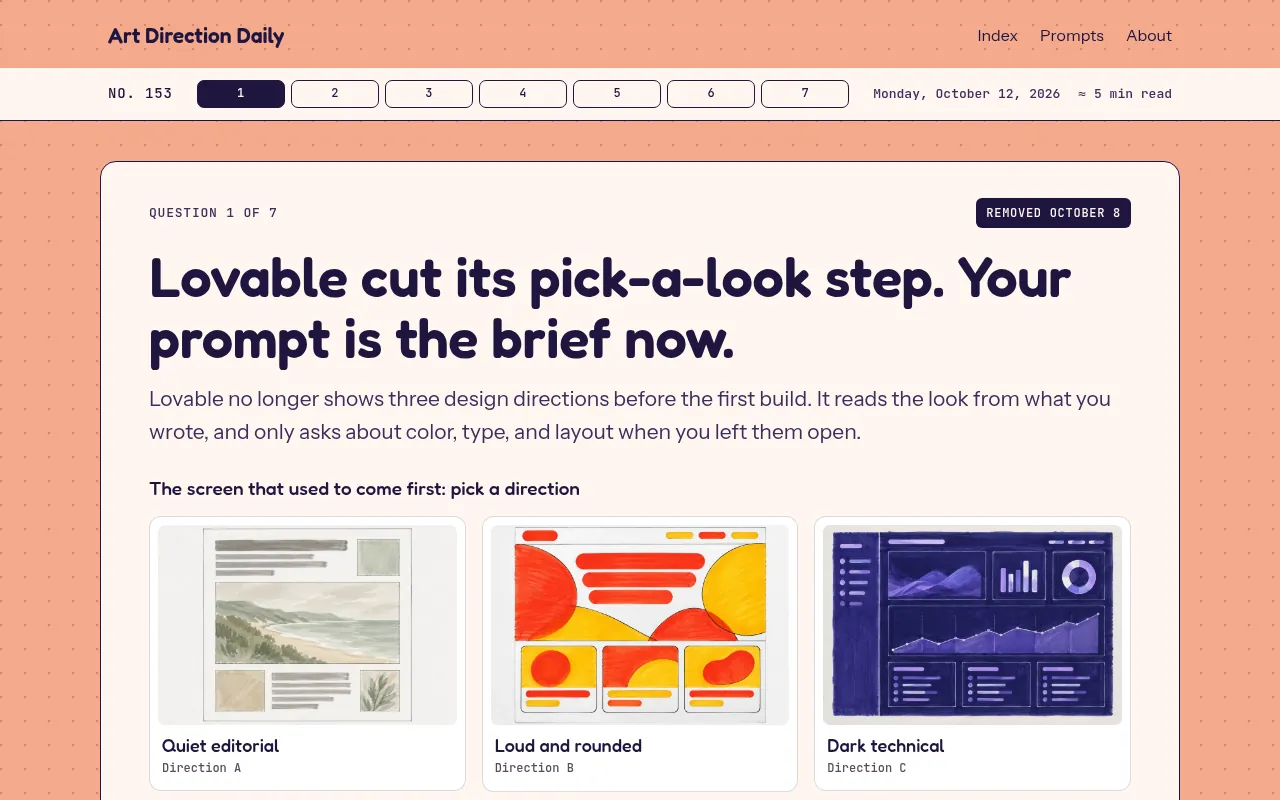
Task: Click the 'Loud and rounded' card title
Action: [x=568, y=746]
